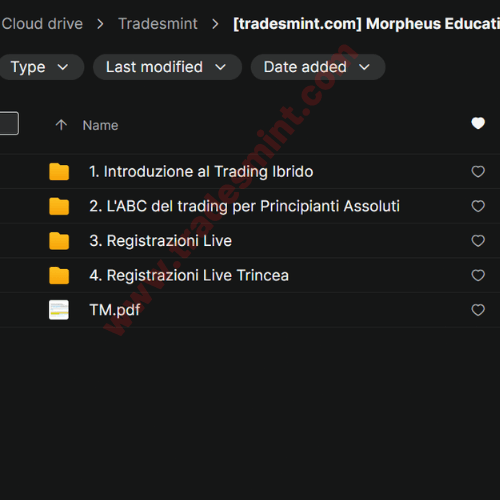
Task: Tick the select-all checkbox
Action: click(x=9, y=123)
